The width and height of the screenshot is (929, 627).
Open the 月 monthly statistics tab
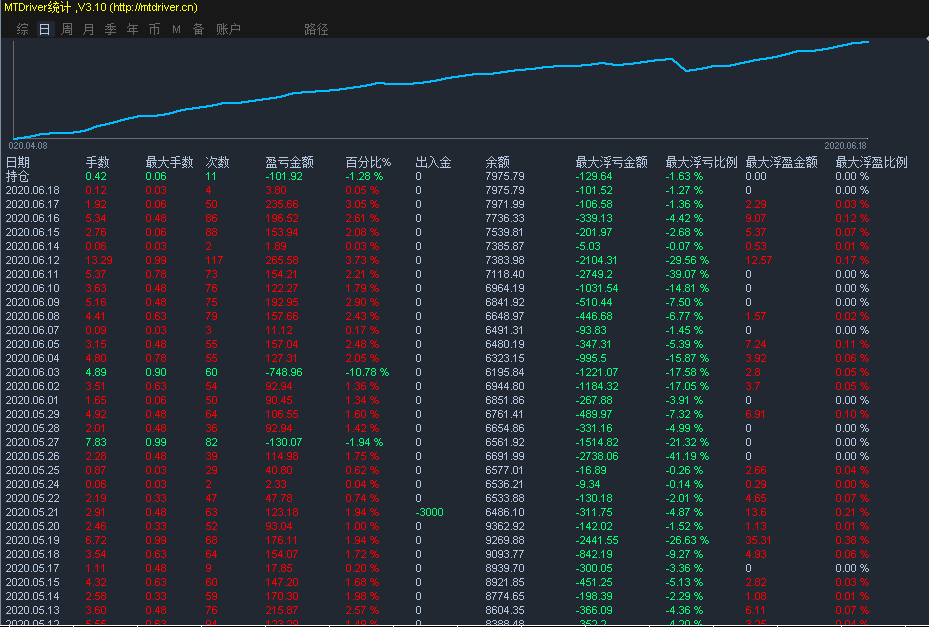pos(89,29)
